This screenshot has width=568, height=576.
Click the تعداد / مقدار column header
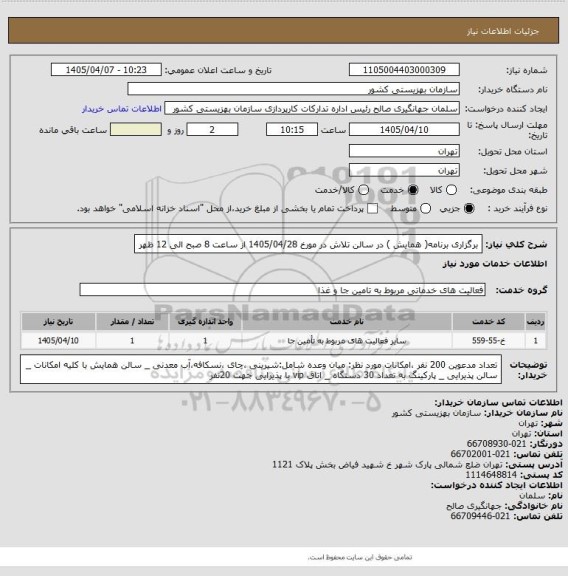132,322
